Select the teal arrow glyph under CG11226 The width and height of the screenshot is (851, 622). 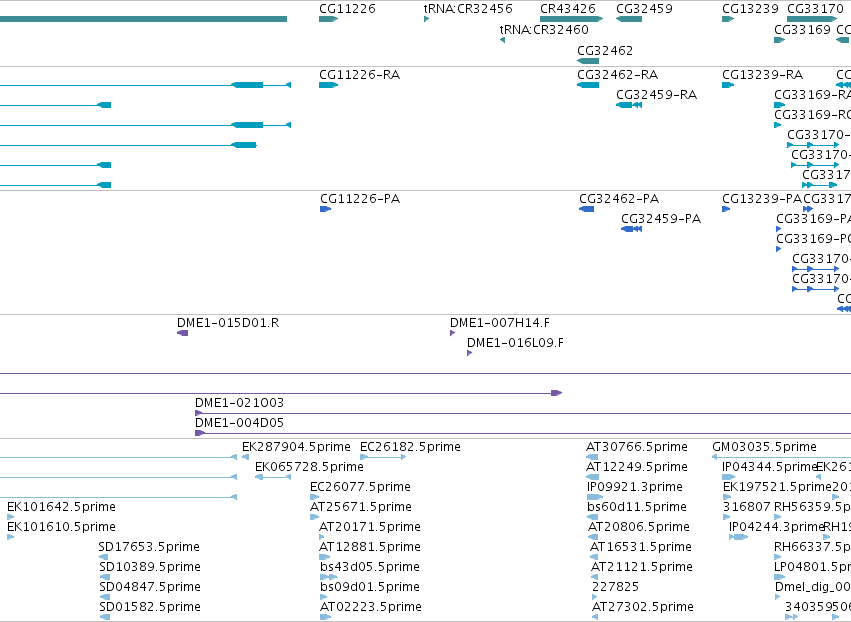point(328,19)
